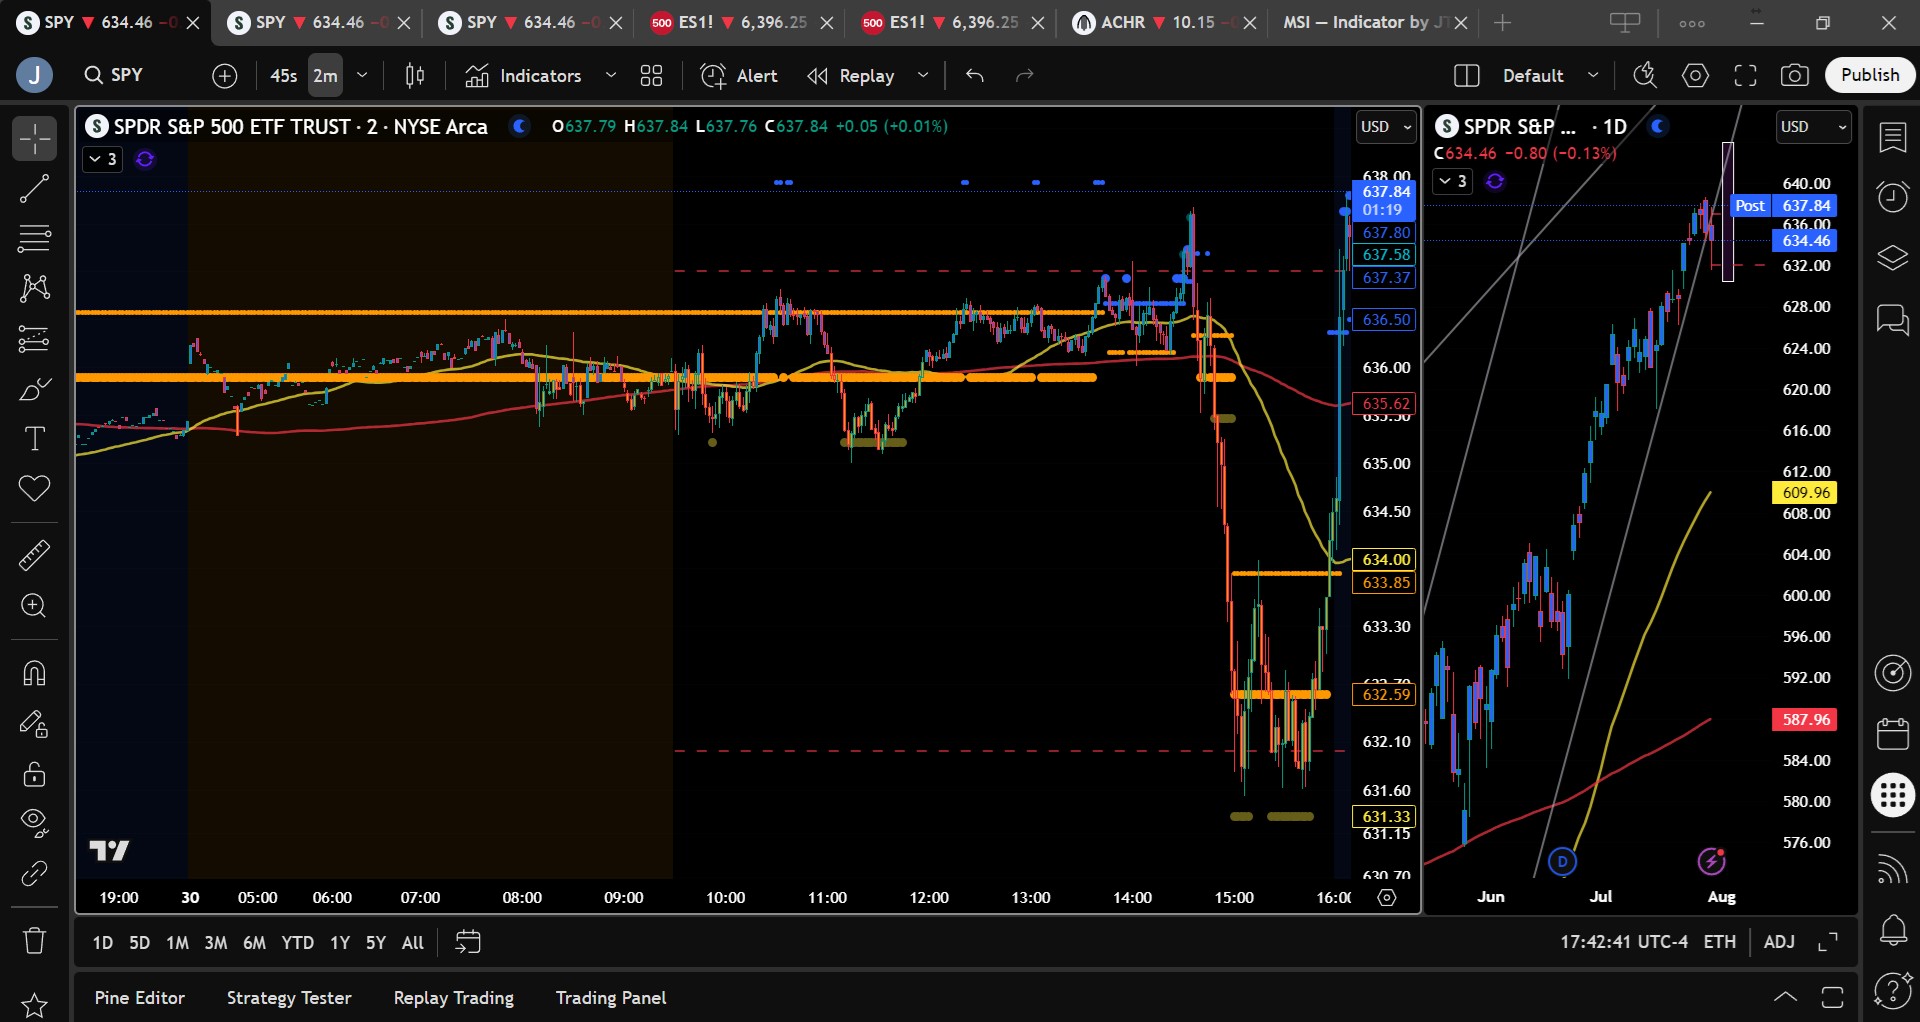Viewport: 1920px width, 1022px height.
Task: Open the Pine Editor panel
Action: pos(140,998)
